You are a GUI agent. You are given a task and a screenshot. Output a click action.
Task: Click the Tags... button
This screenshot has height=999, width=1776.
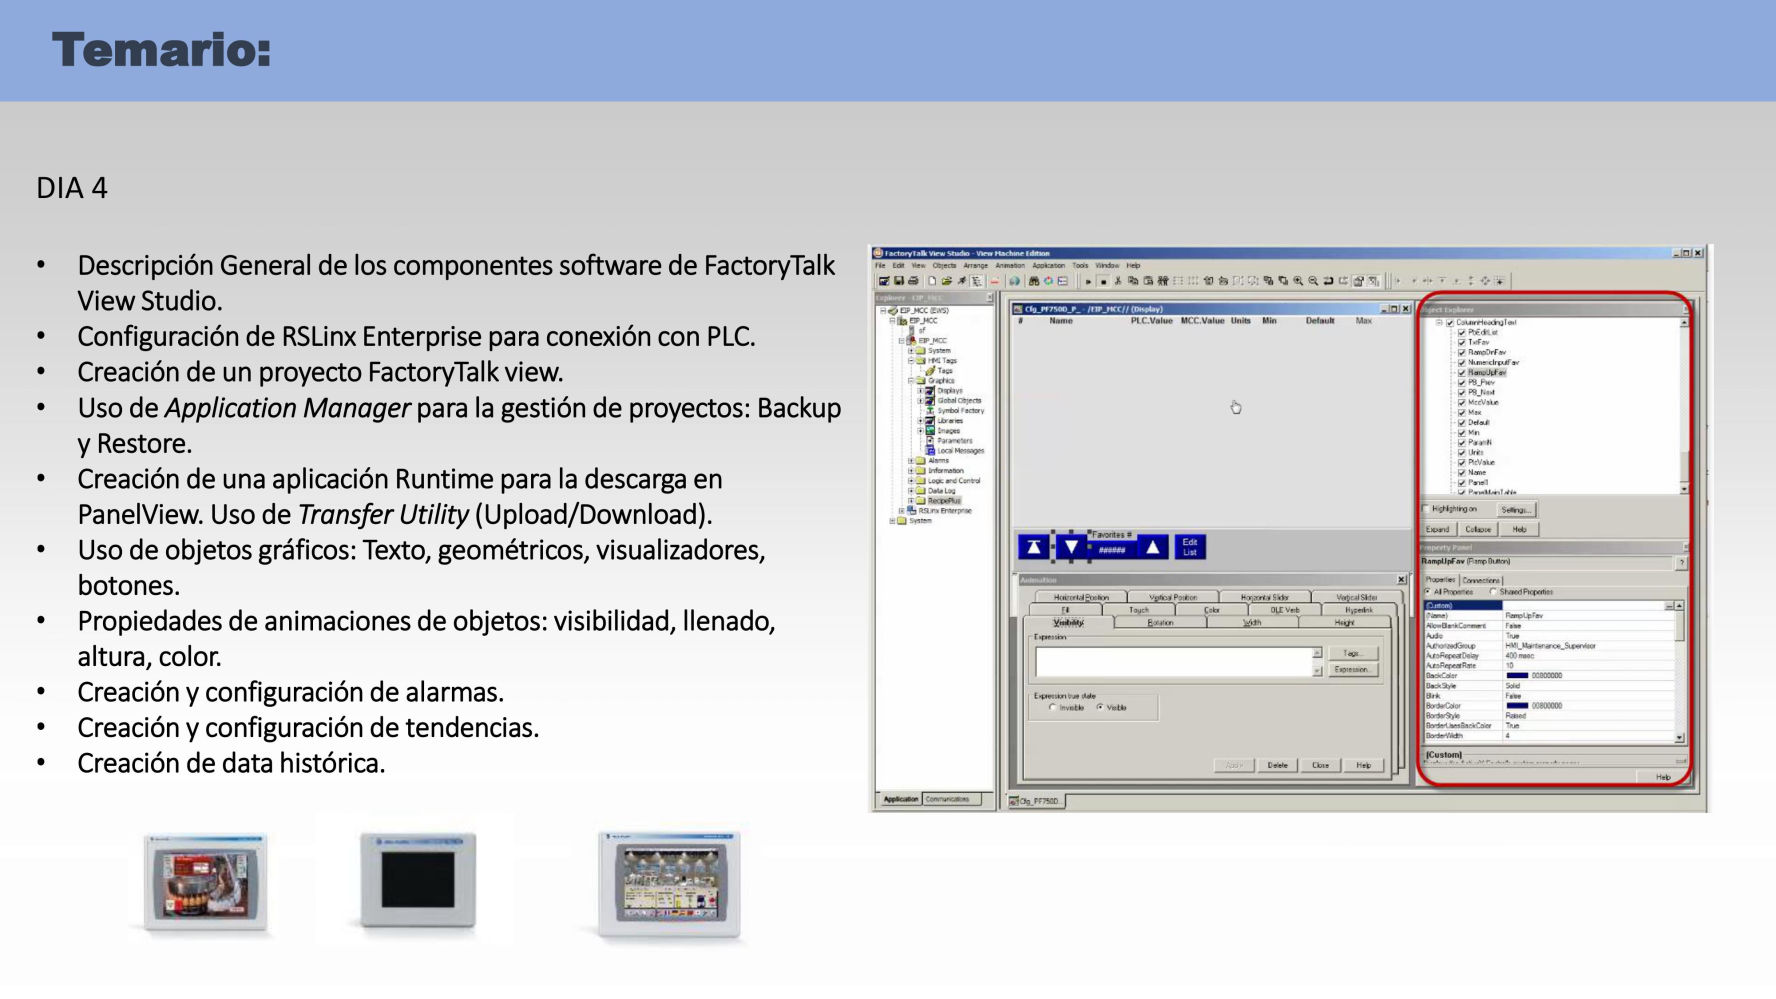[x=1352, y=653]
